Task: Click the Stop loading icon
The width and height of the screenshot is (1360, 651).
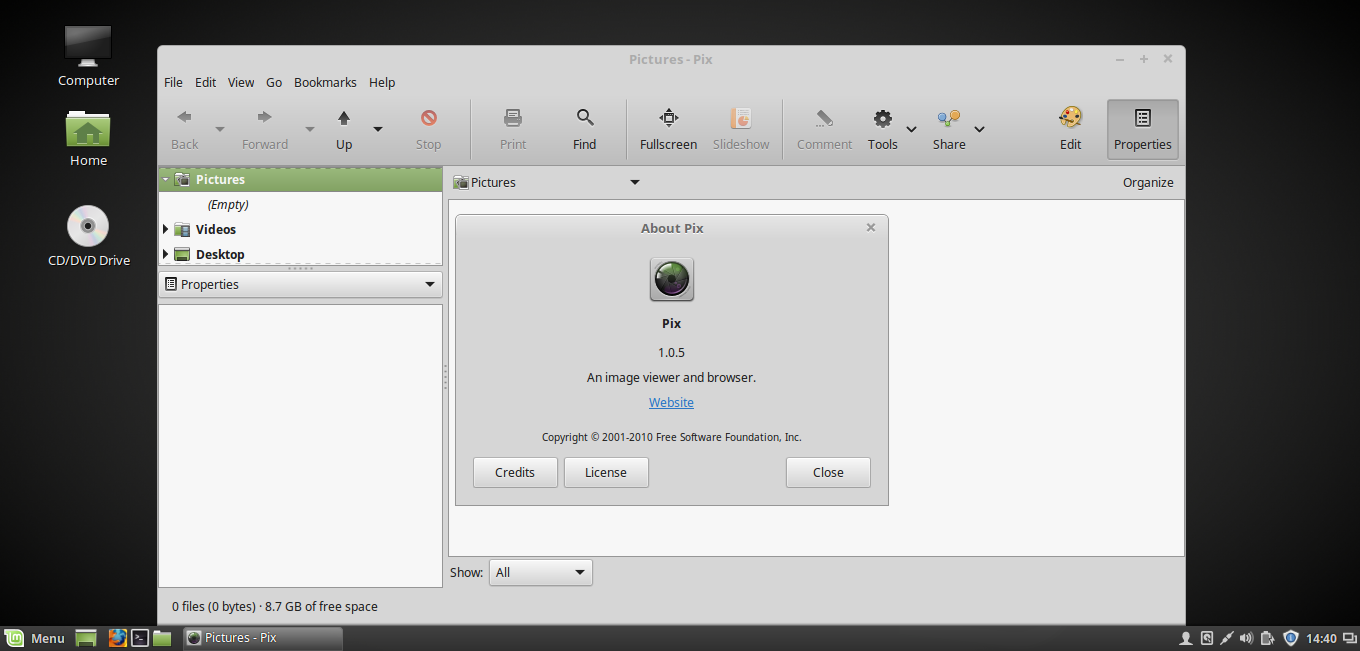Action: click(429, 118)
